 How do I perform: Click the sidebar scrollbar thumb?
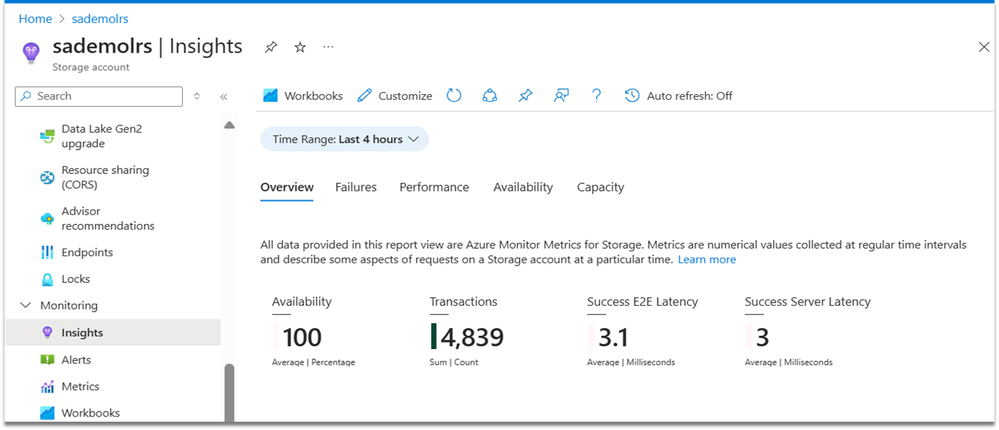click(x=229, y=392)
